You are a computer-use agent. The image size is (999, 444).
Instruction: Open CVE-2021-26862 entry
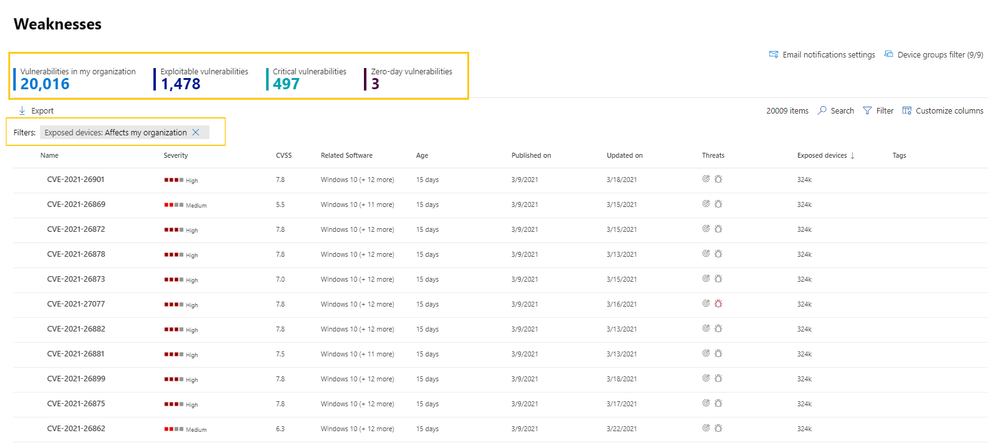pos(76,430)
